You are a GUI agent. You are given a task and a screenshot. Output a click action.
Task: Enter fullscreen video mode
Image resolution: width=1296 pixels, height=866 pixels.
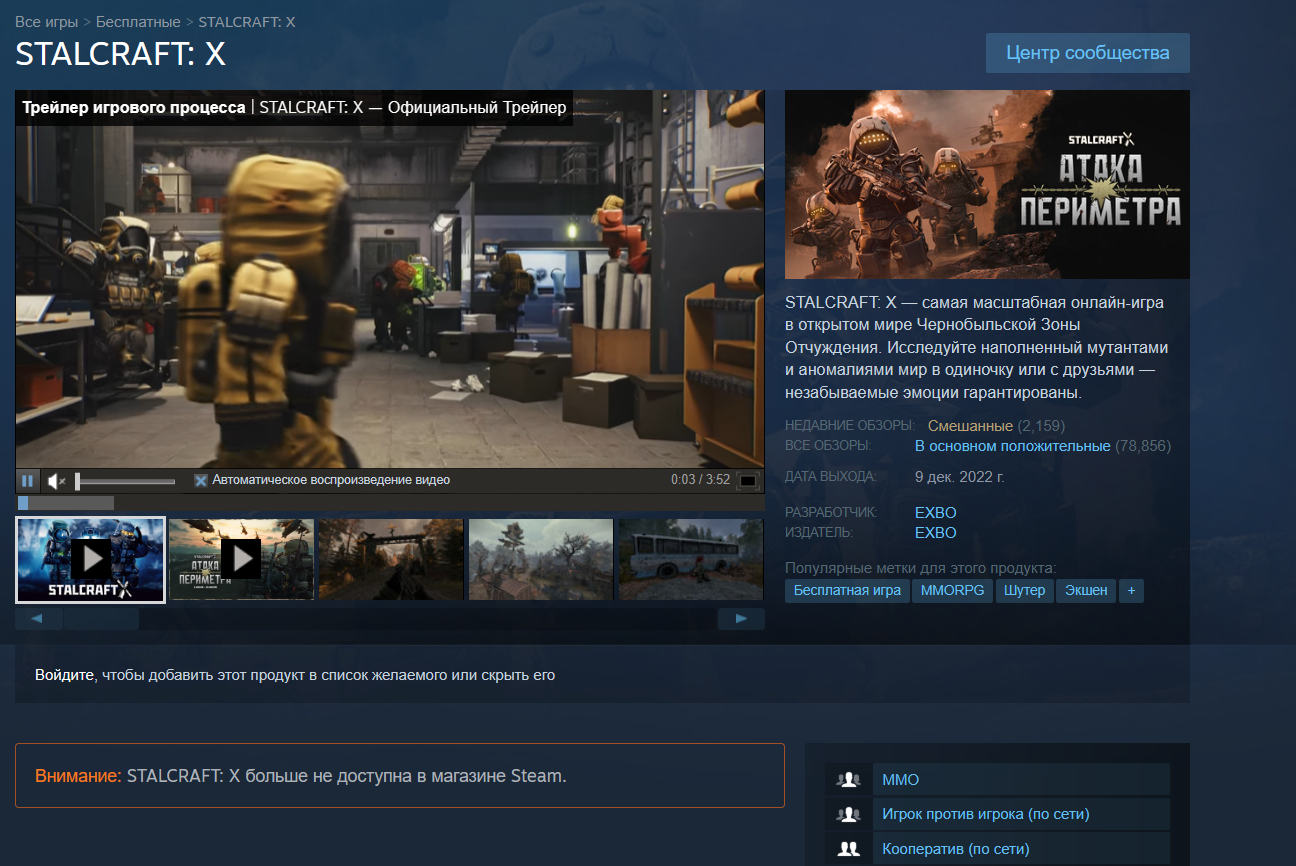coord(748,481)
